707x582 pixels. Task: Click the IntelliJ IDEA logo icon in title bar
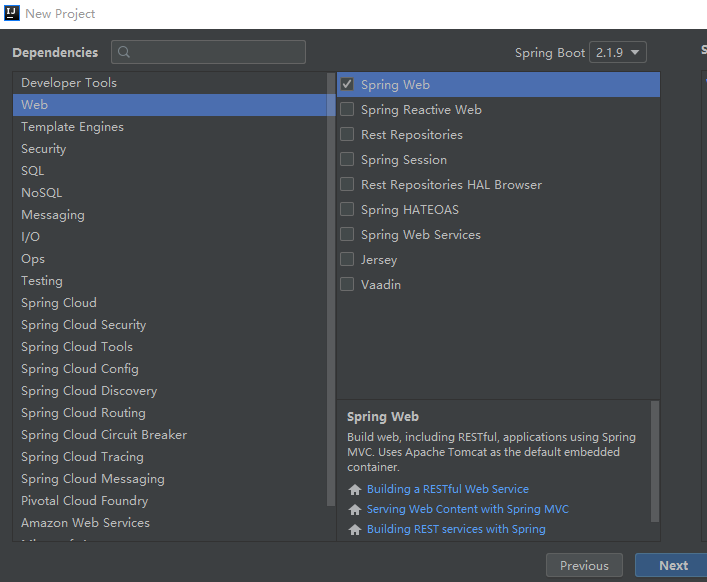click(12, 14)
